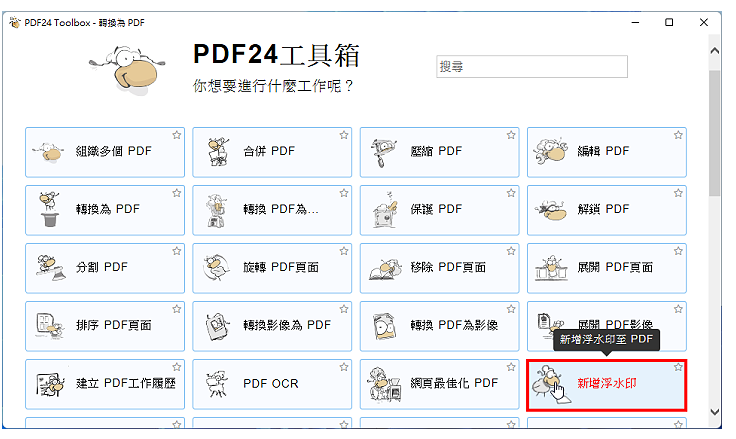
Task: Star the 移除 PDF頁面 tool
Action: tap(511, 251)
